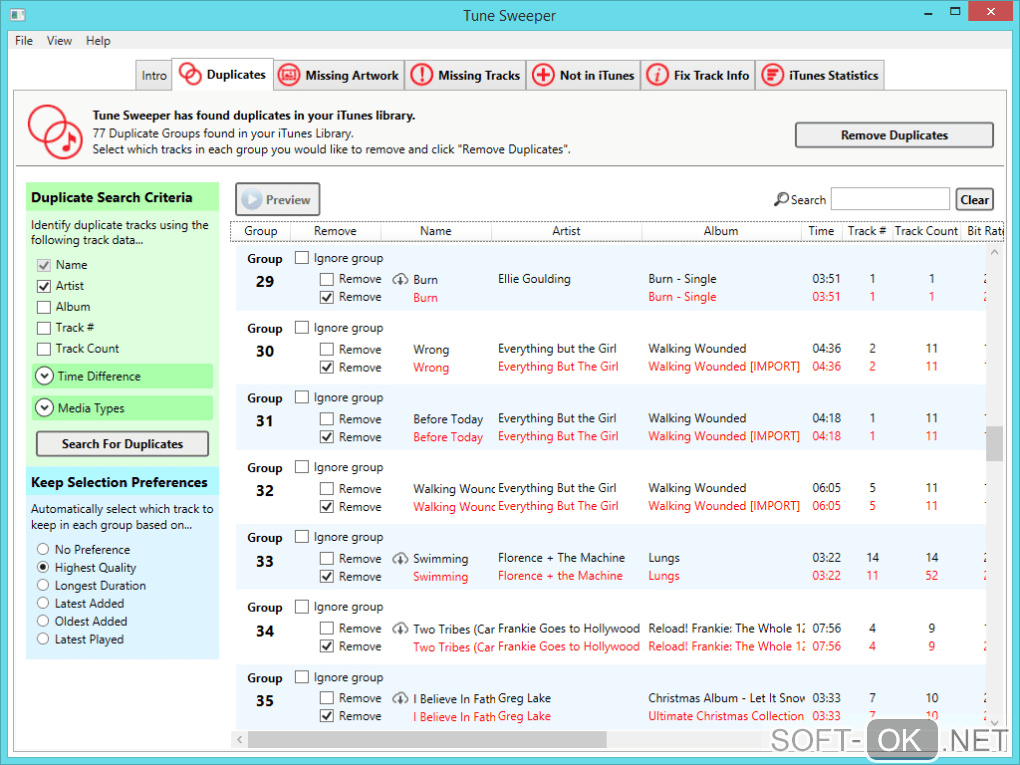This screenshot has width=1020, height=765.
Task: Enable the Track Count criteria checkbox
Action: [x=44, y=349]
